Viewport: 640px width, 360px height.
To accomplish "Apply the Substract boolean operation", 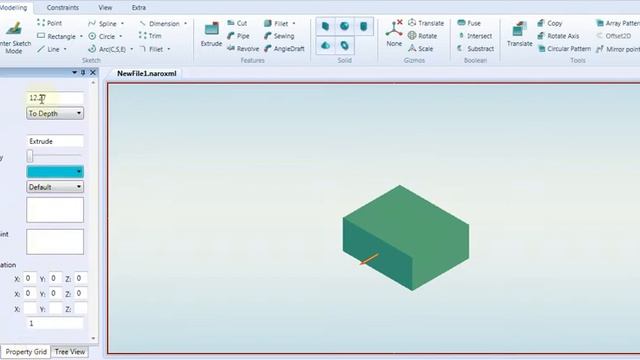I will click(x=476, y=49).
